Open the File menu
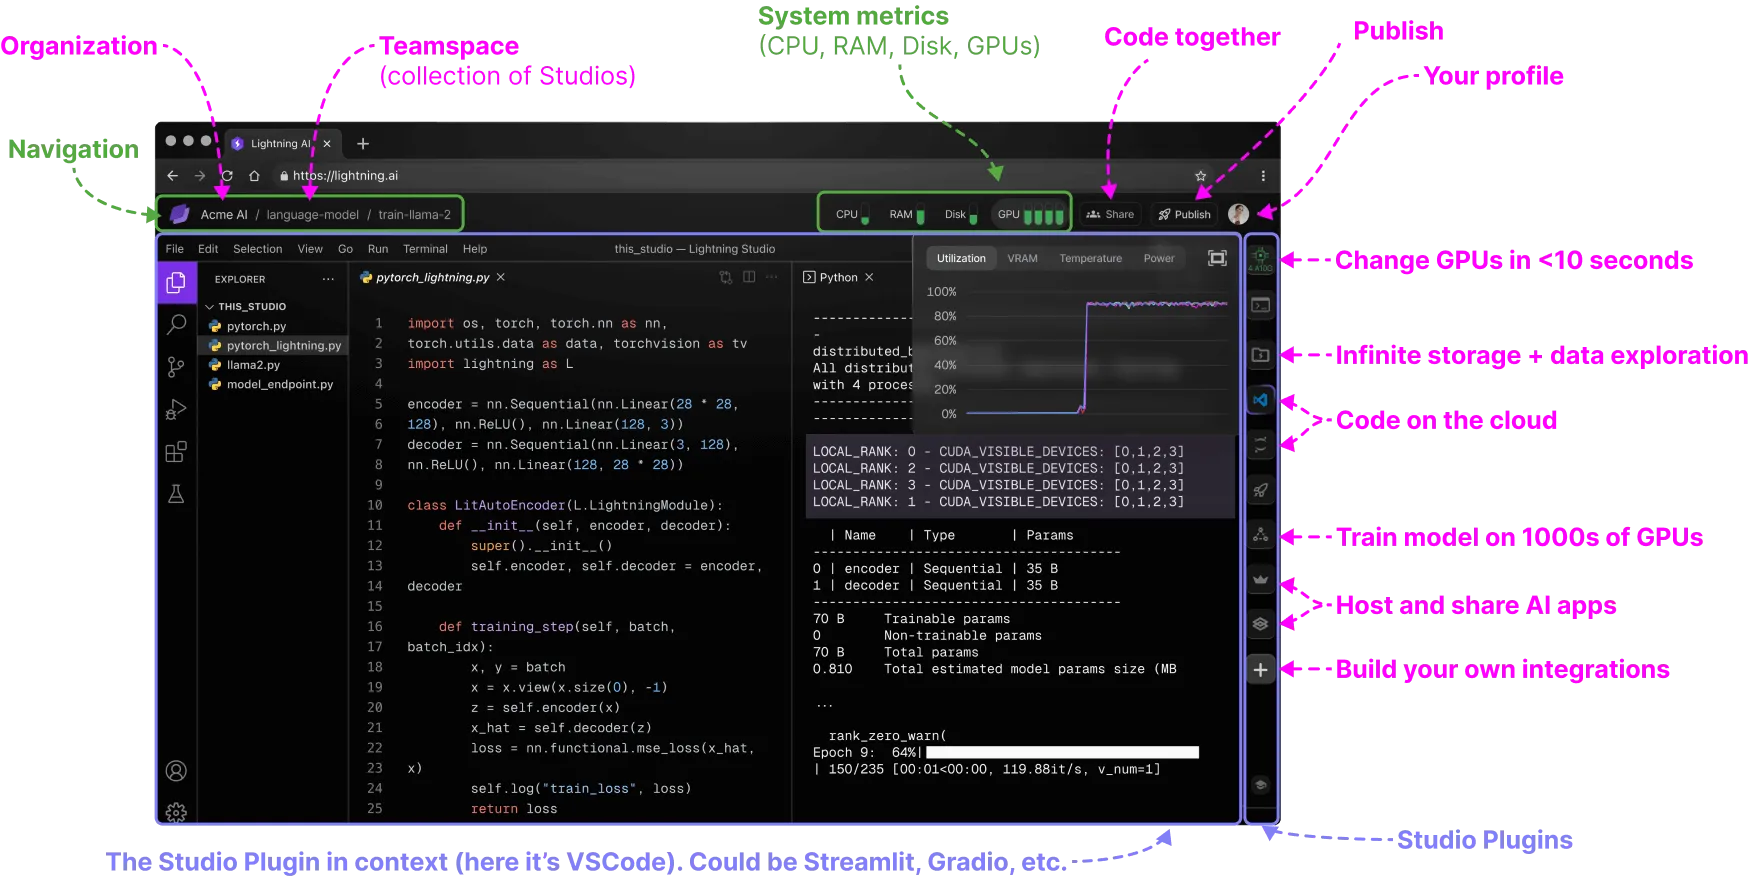 click(175, 249)
